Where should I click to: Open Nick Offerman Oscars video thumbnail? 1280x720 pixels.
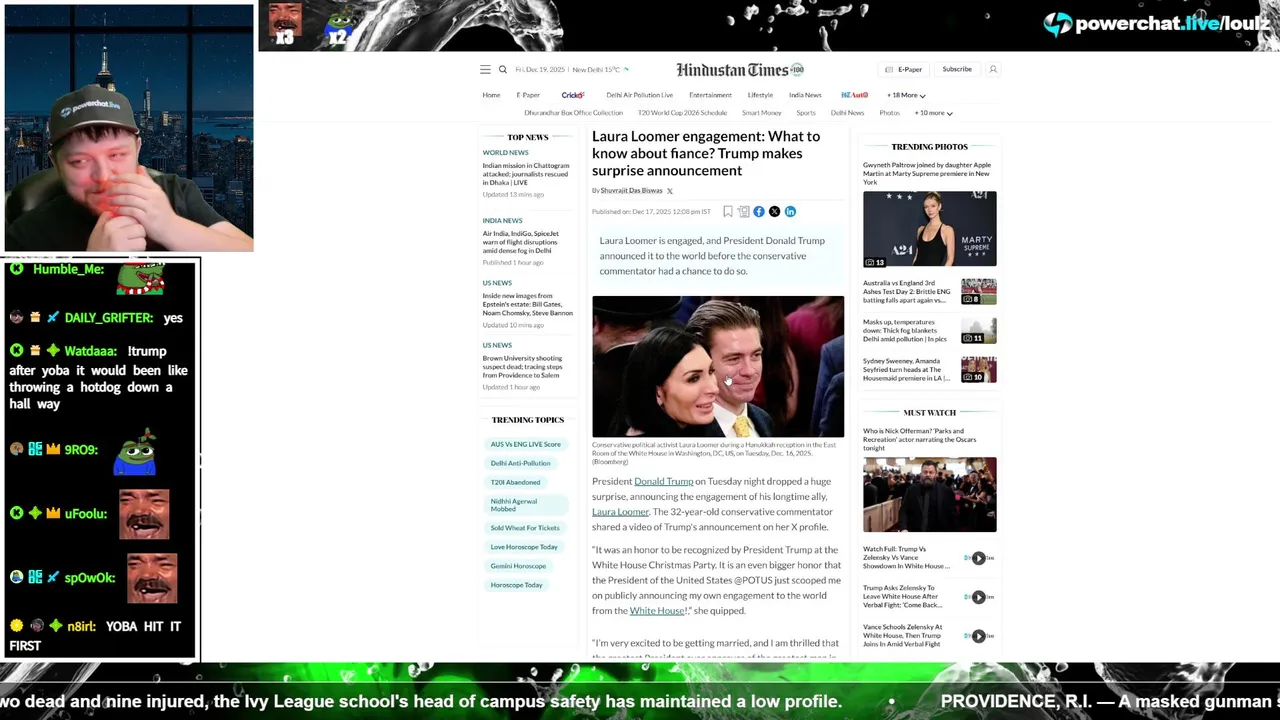point(930,495)
